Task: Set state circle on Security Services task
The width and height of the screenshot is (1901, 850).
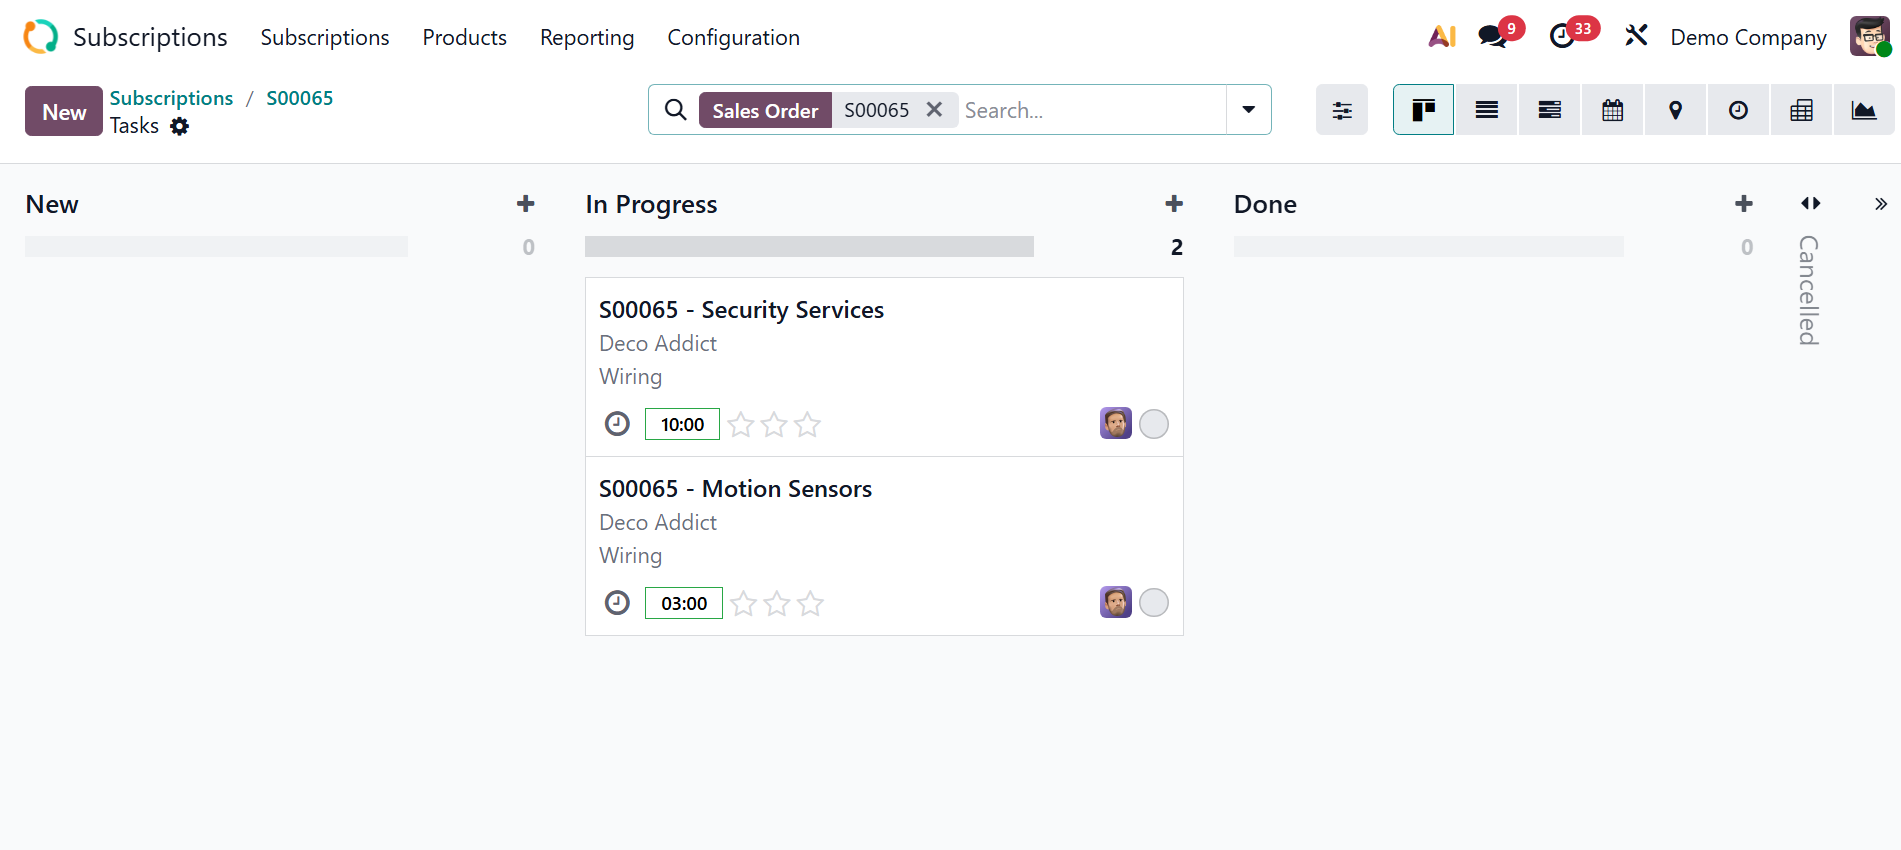Action: (x=1153, y=424)
